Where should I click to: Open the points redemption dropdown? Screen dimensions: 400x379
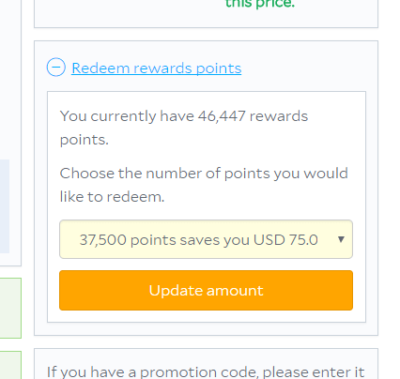tap(206, 239)
